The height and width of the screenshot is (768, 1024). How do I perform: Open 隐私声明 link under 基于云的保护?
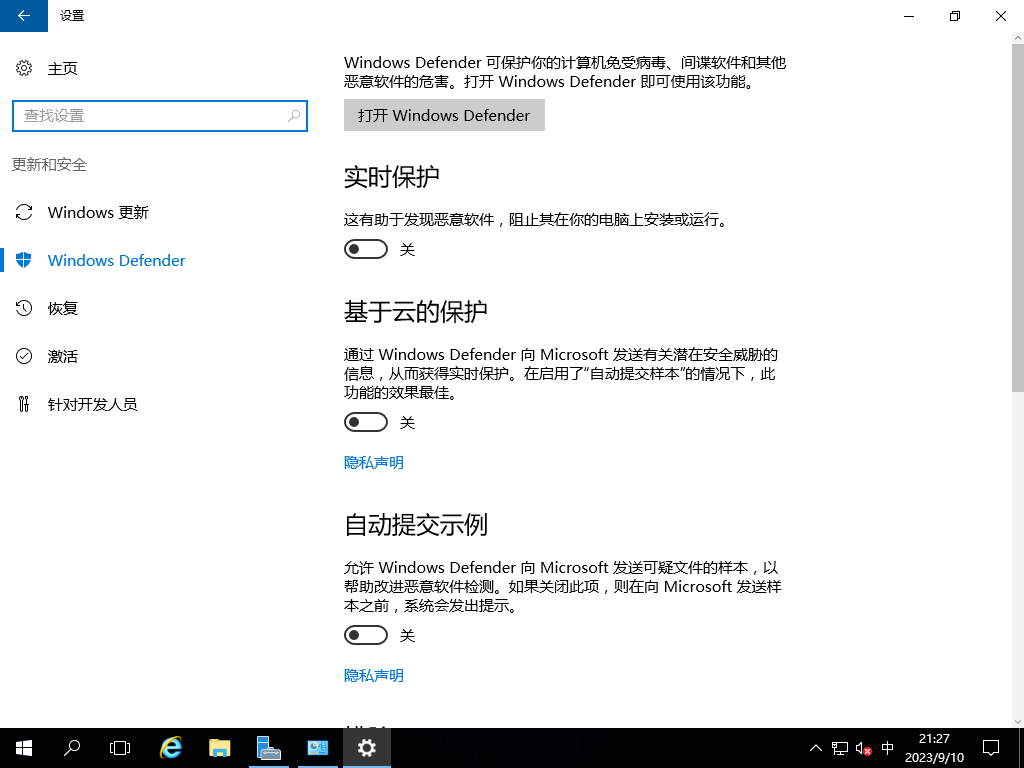[374, 462]
